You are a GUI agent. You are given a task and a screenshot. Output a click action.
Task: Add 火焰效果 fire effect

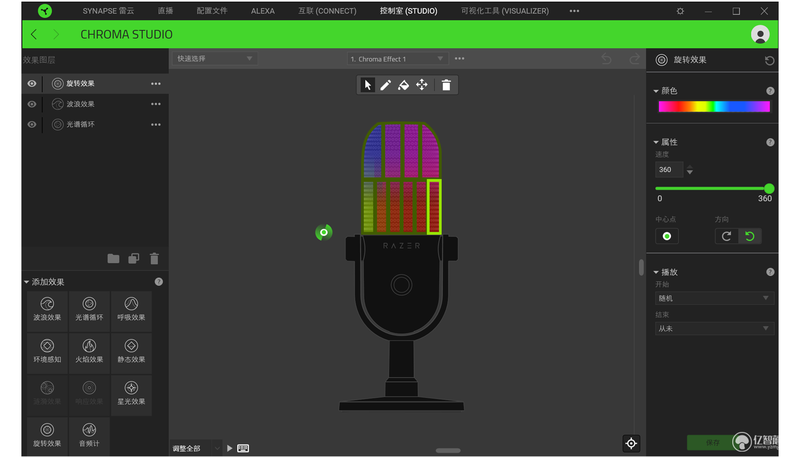[89, 351]
